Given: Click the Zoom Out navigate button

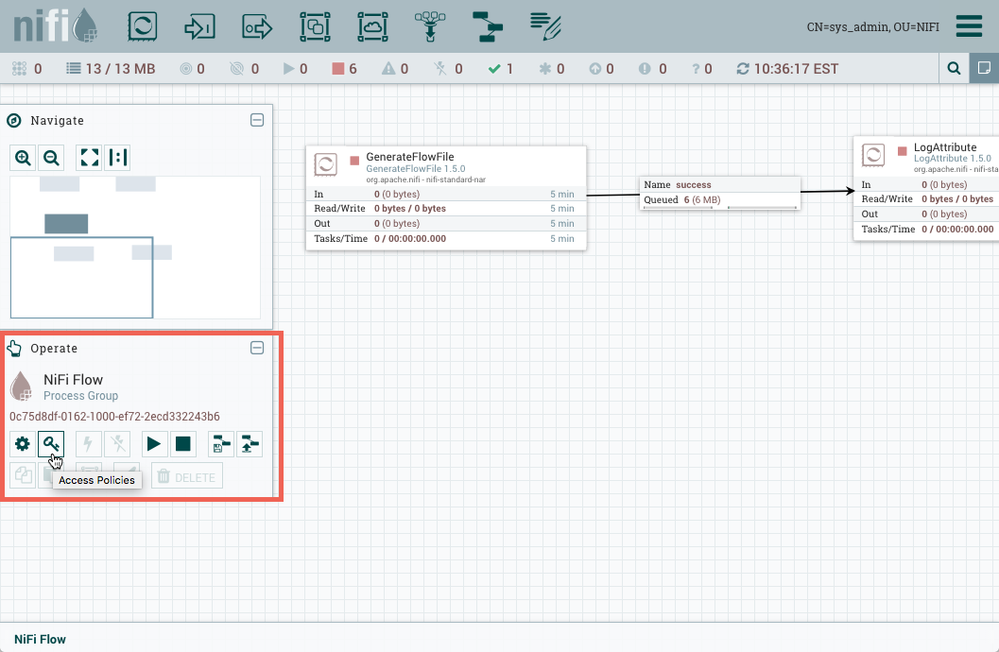Looking at the screenshot, I should (52, 157).
